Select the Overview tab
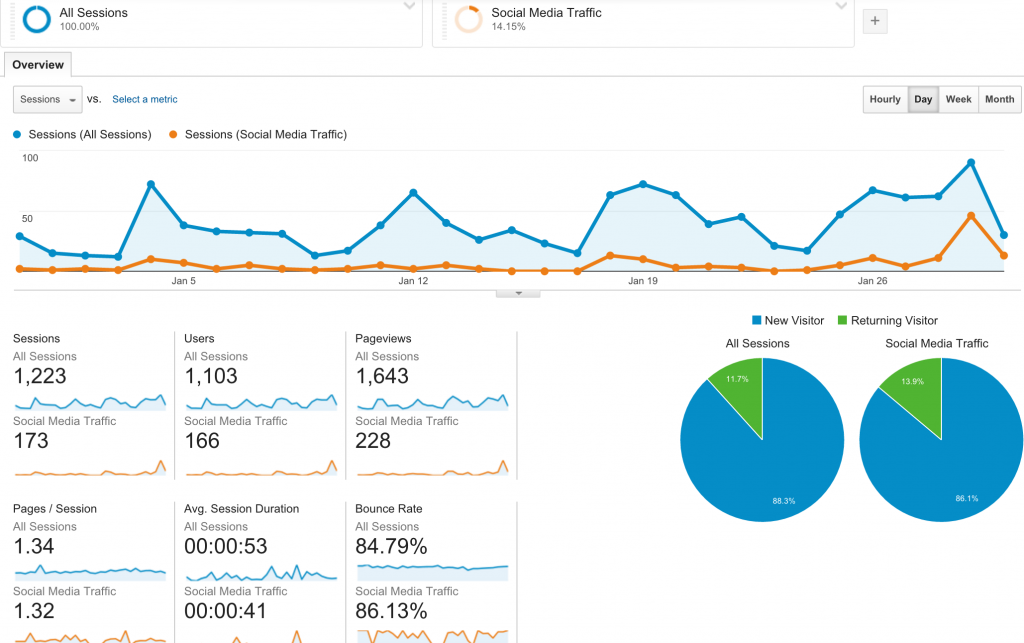The image size is (1024, 643). 38,65
